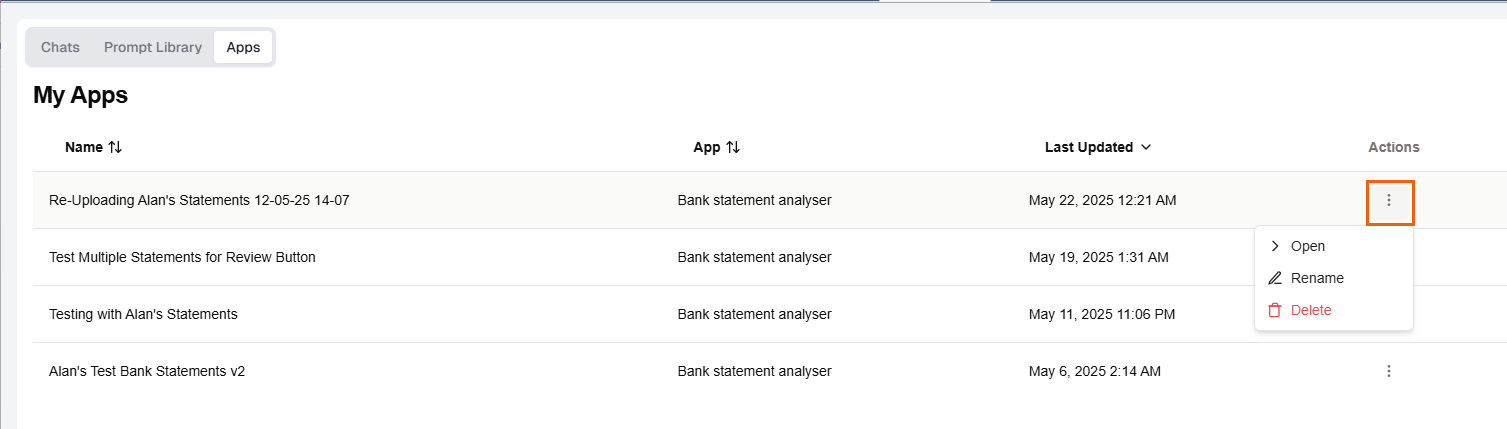Click the three-dot actions icon for Re-Uploading Alan's Statements
Viewport: 1507px width, 429px height.
click(x=1389, y=201)
